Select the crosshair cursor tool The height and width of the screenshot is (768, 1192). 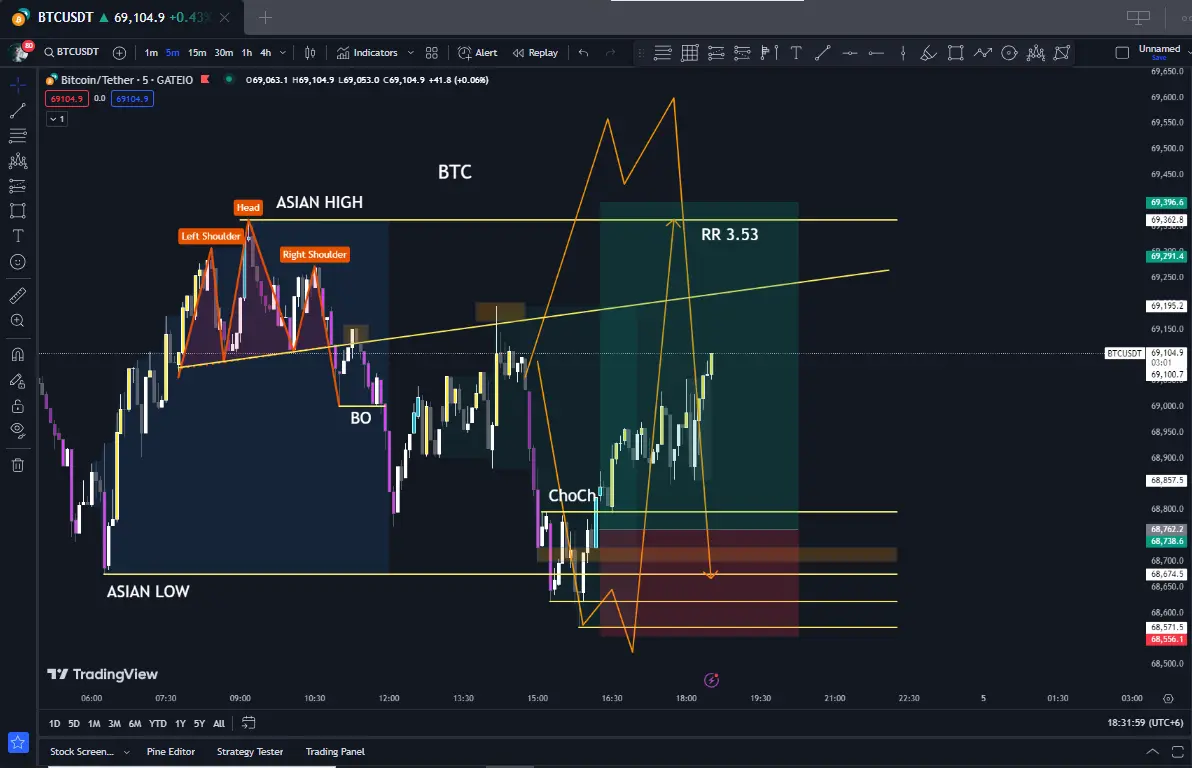click(x=17, y=84)
